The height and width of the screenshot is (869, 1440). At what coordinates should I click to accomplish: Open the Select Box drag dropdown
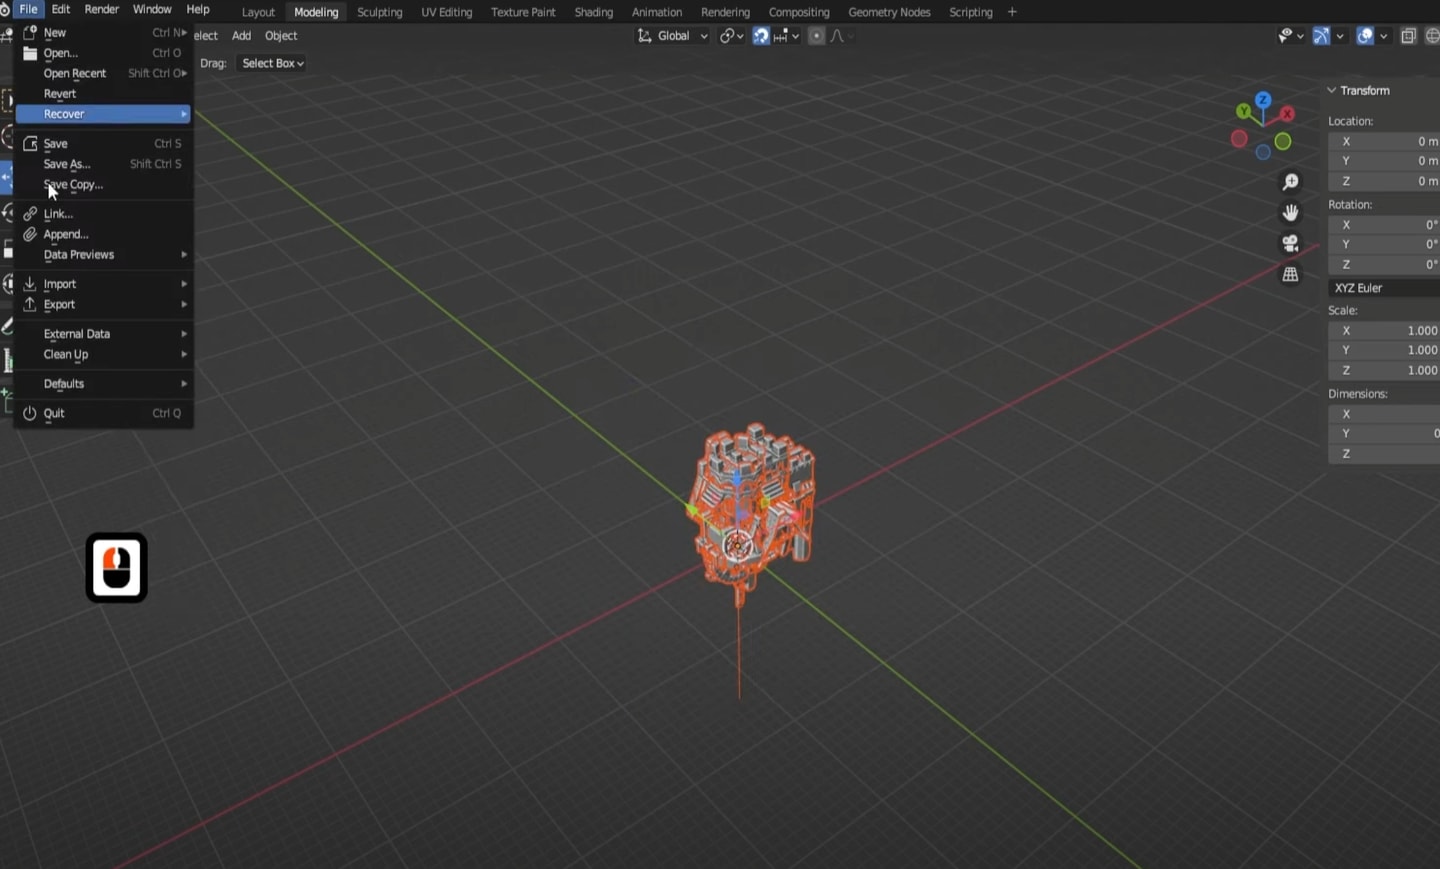(272, 63)
